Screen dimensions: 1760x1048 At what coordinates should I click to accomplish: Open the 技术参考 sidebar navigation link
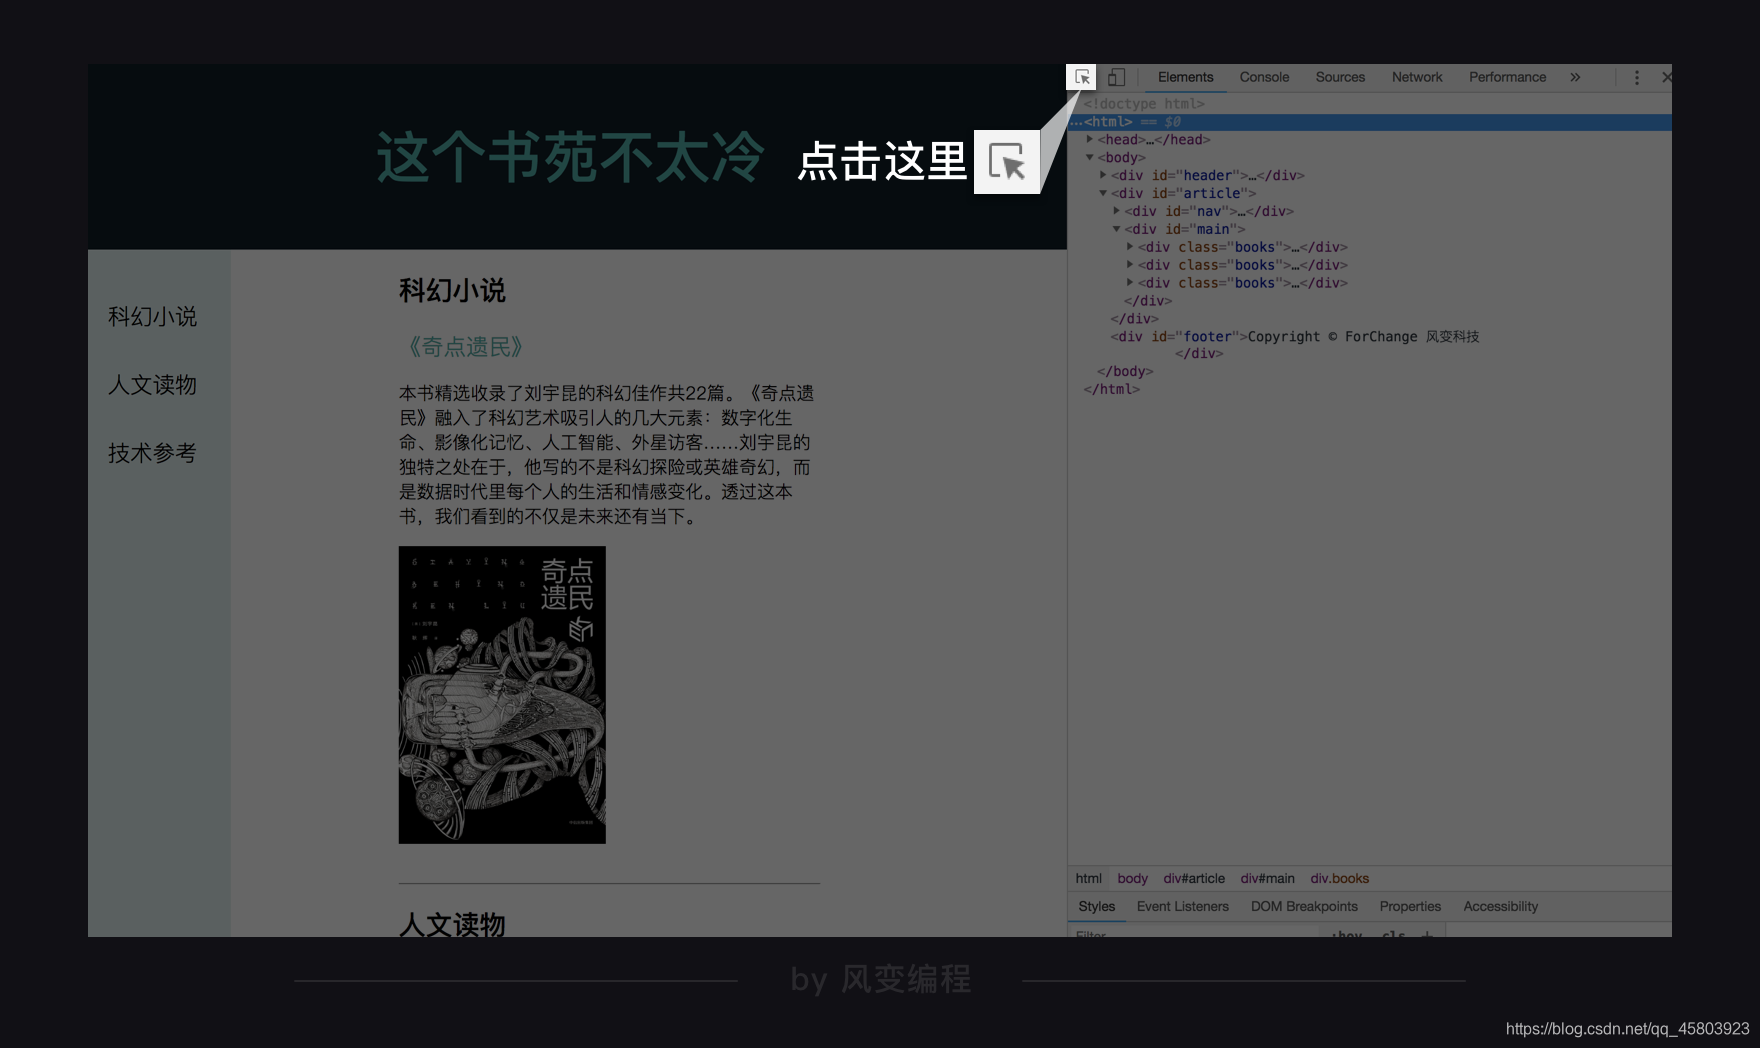(x=152, y=453)
